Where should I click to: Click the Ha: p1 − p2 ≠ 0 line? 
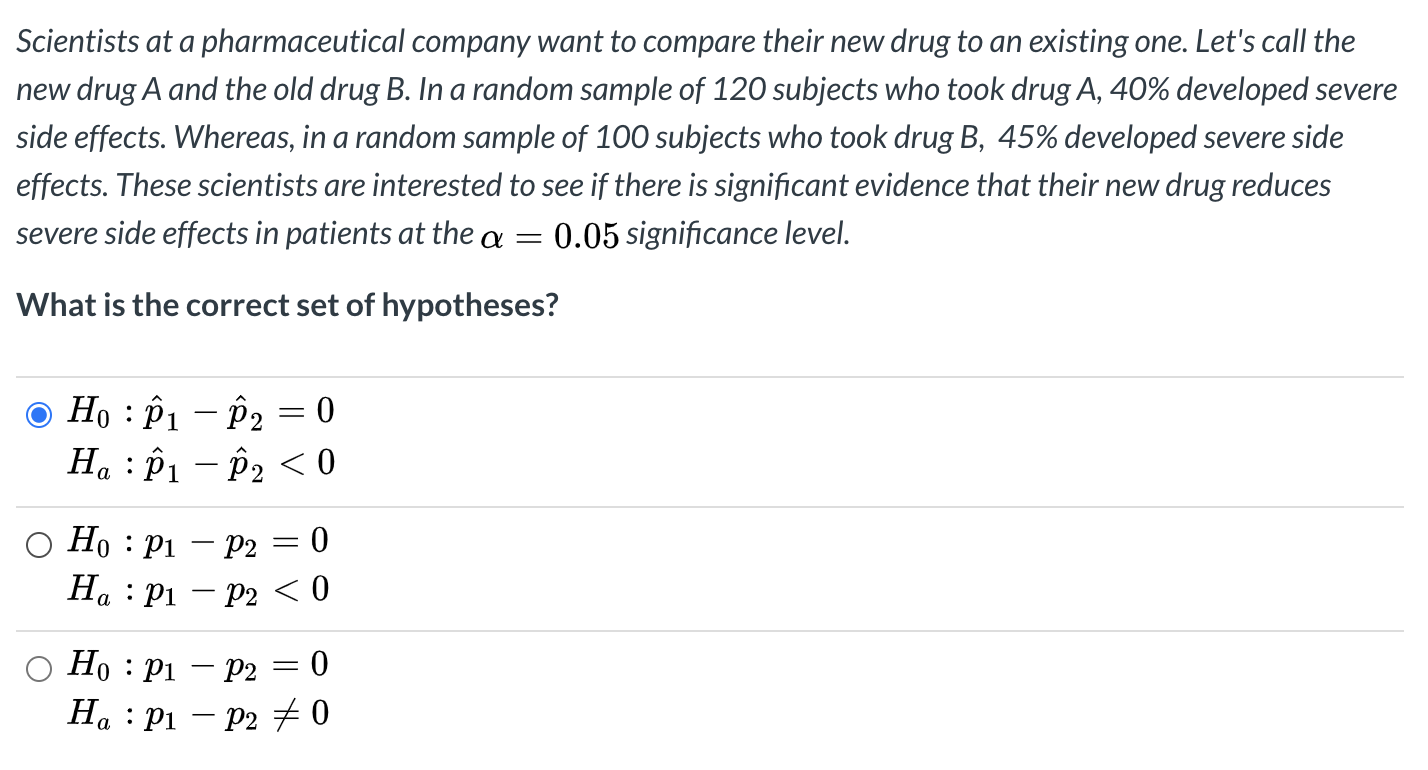coord(197,715)
